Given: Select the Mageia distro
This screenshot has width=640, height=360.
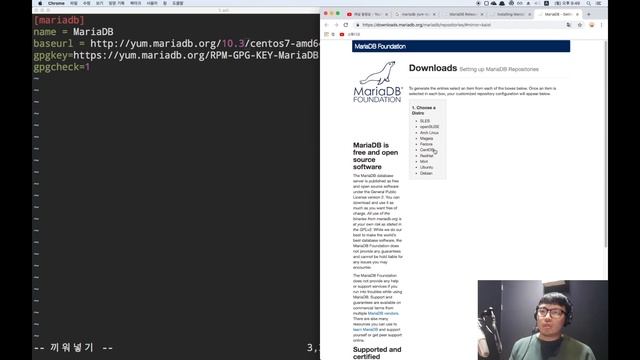Looking at the screenshot, I should tap(426, 138).
